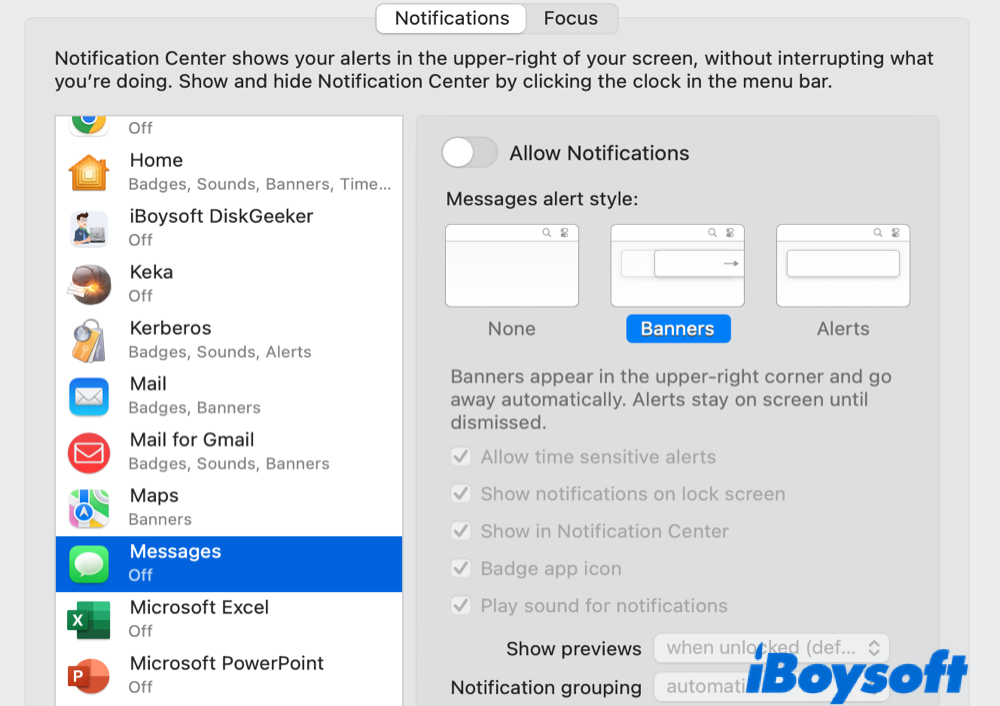Image resolution: width=1000 pixels, height=706 pixels.
Task: Select the iBoysoft DiskGeeker icon
Action: pos(89,229)
